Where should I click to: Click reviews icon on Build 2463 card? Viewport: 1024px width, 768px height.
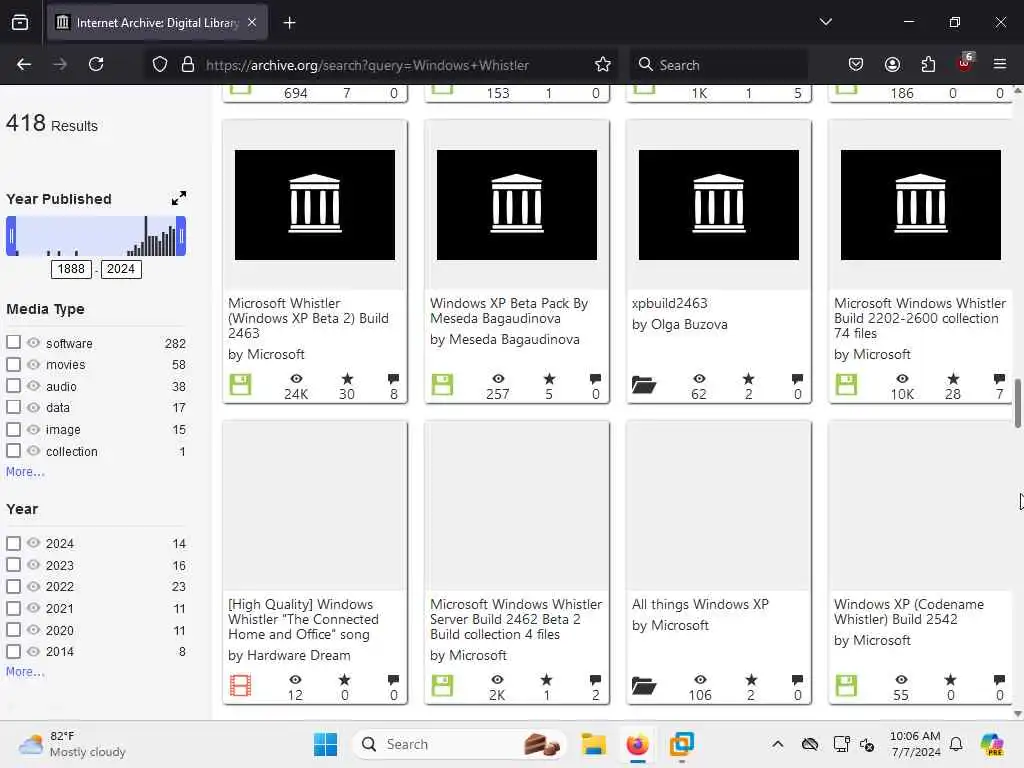393,379
